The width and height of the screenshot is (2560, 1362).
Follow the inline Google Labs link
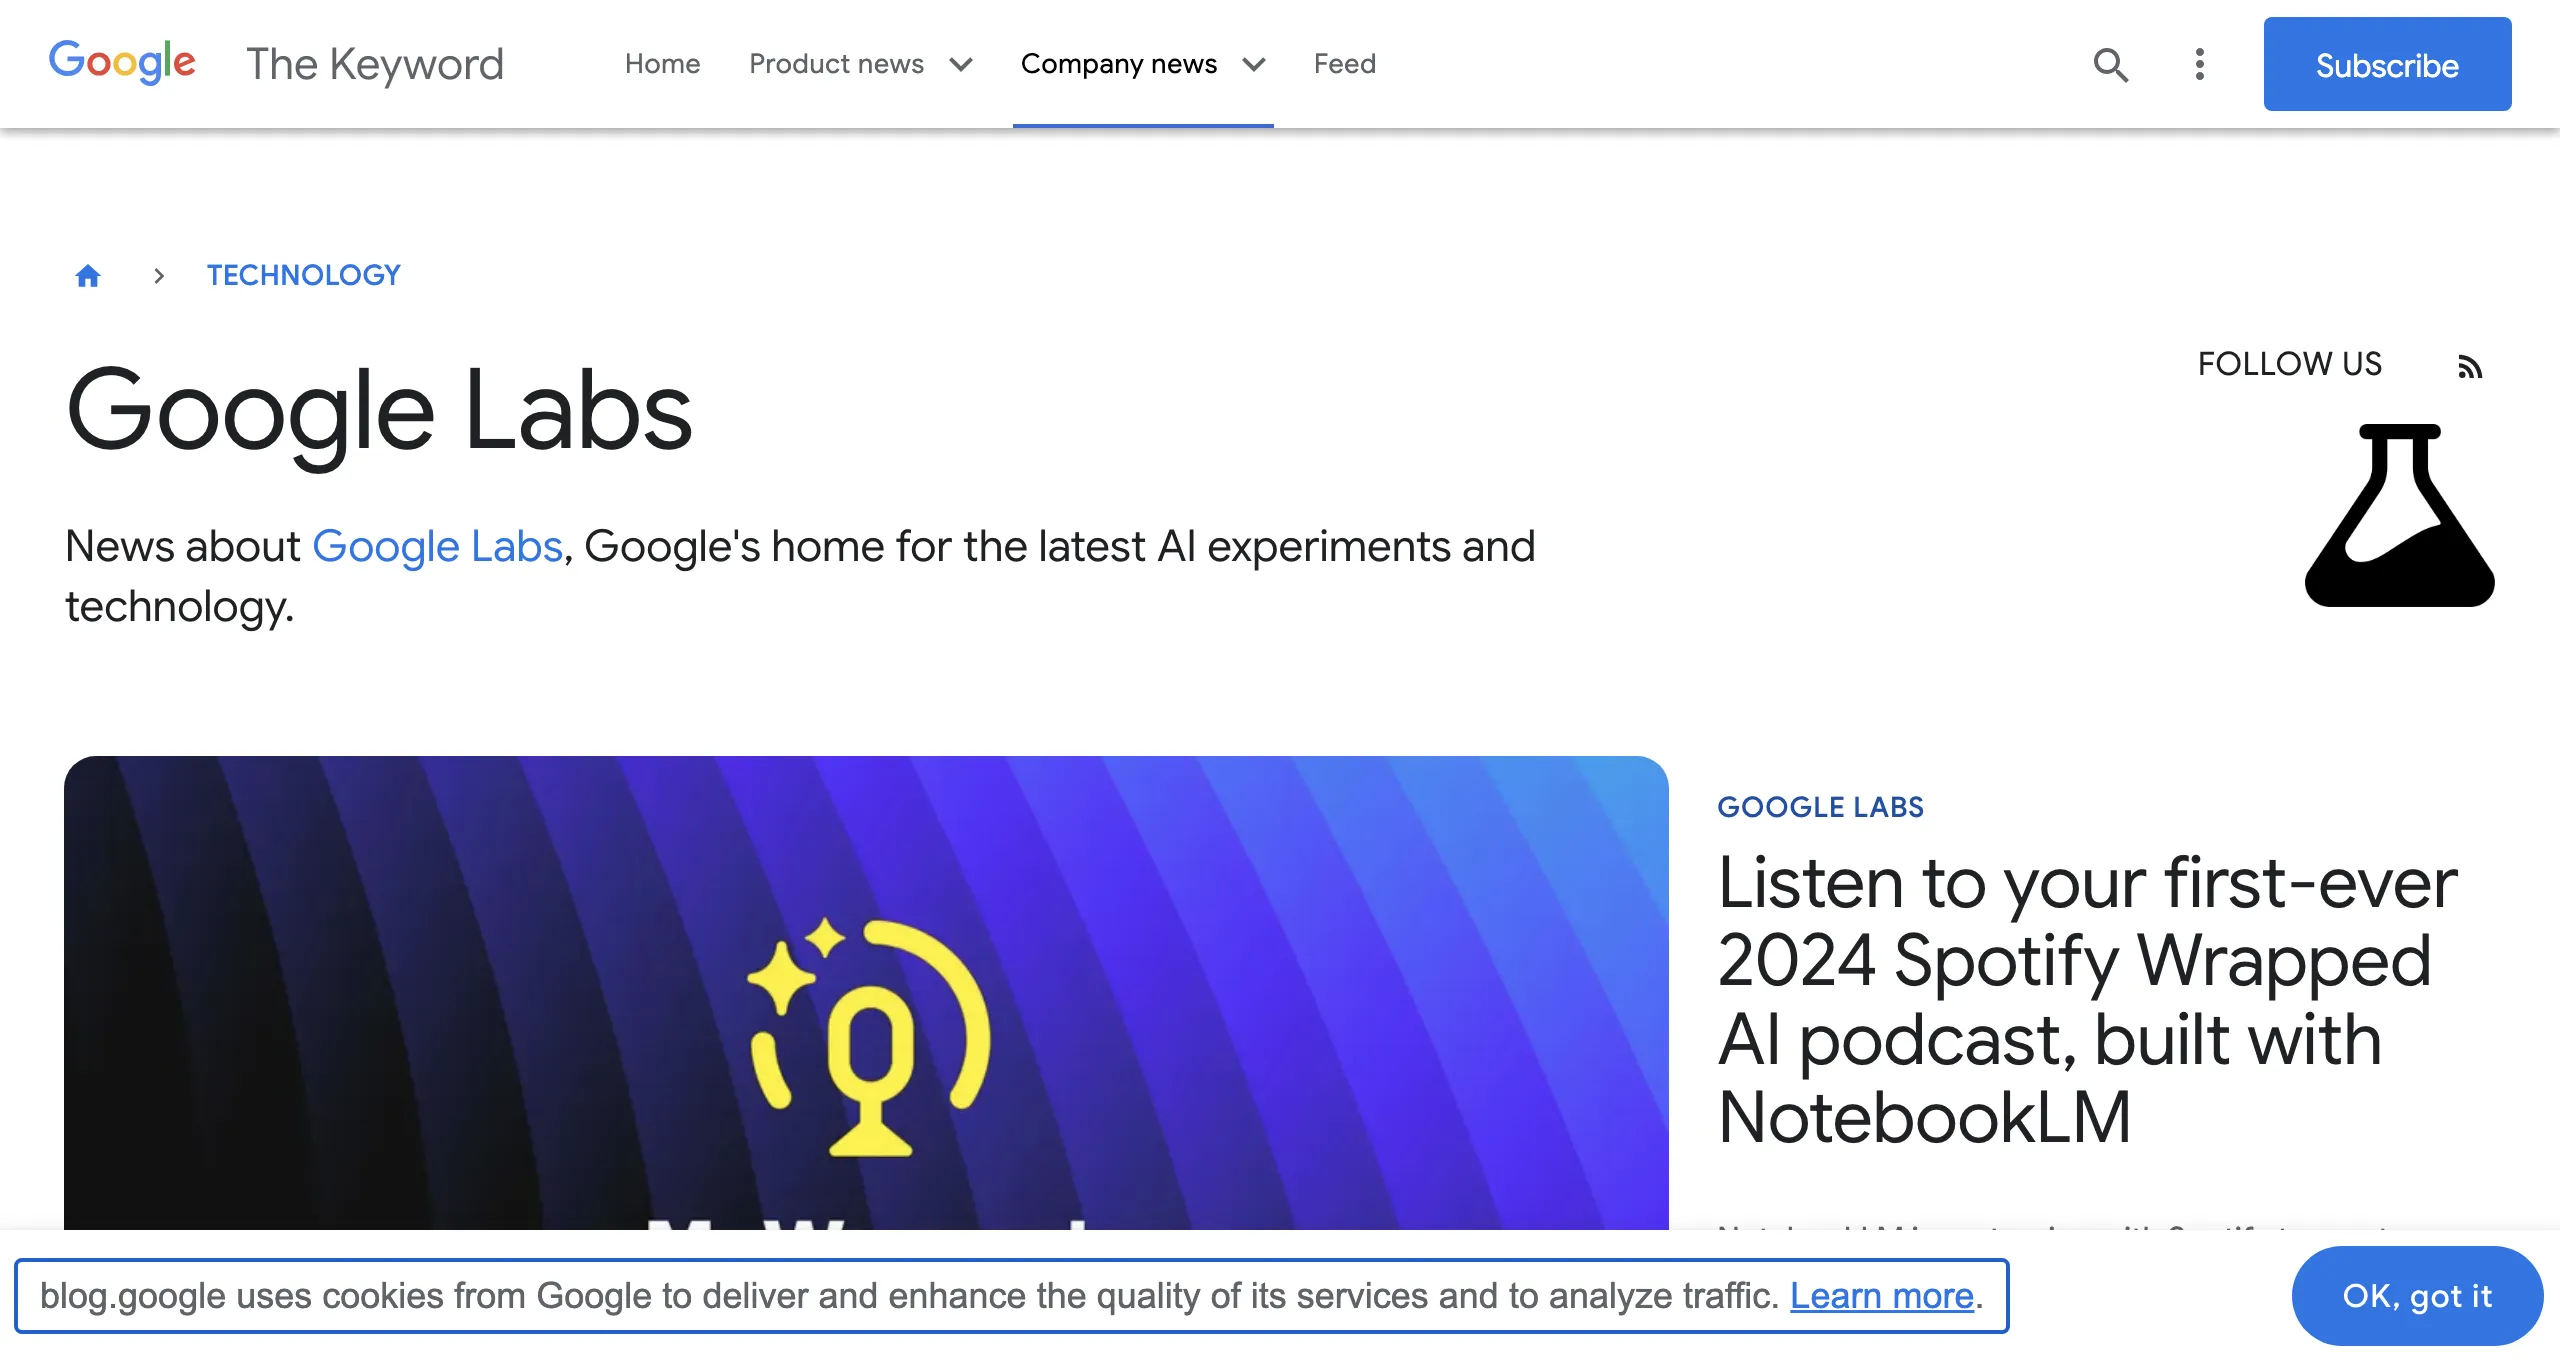point(438,546)
